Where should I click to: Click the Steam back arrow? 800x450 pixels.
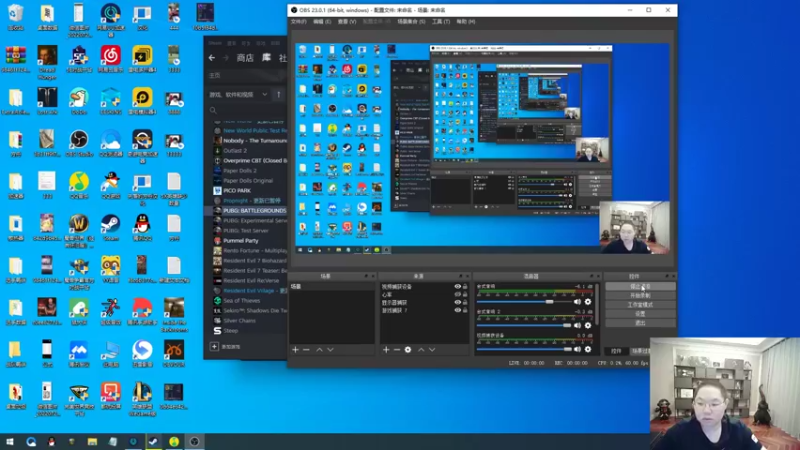click(212, 58)
